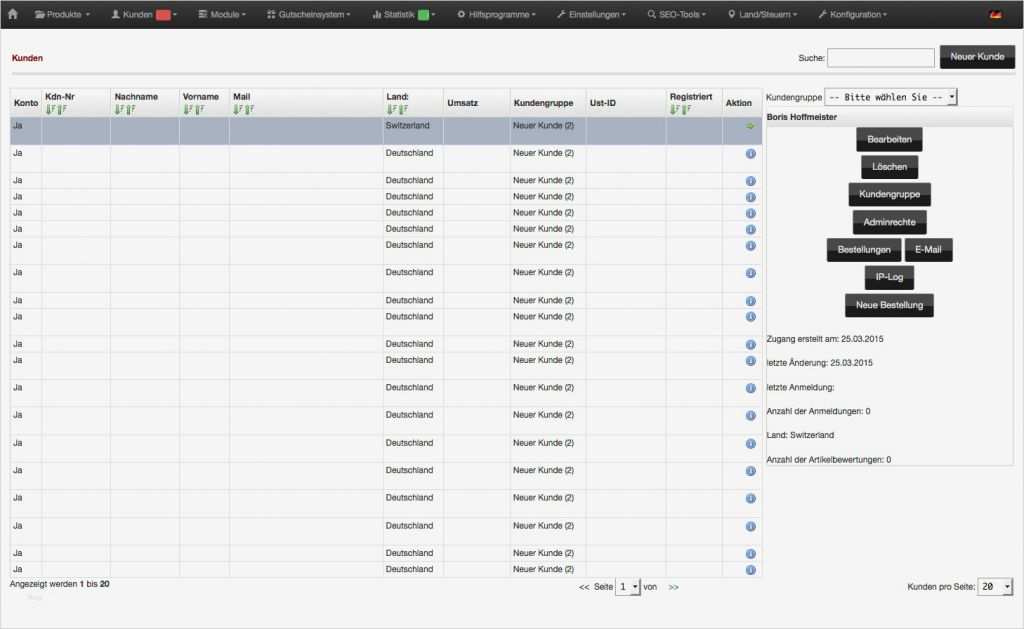Open the IP-Log button
The height and width of the screenshot is (629, 1024).
[889, 277]
